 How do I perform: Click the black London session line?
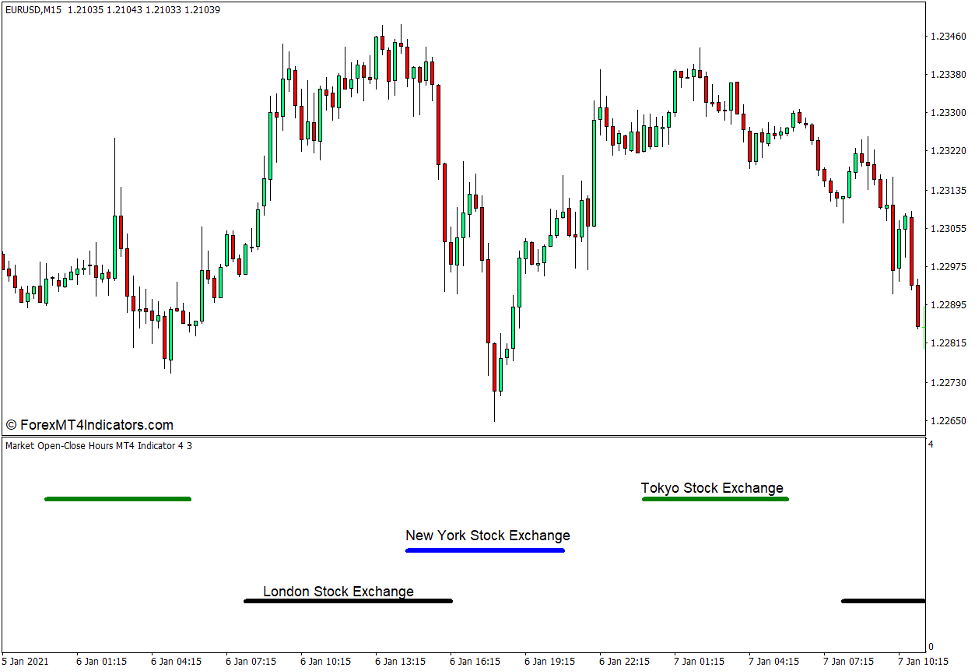pos(348,601)
